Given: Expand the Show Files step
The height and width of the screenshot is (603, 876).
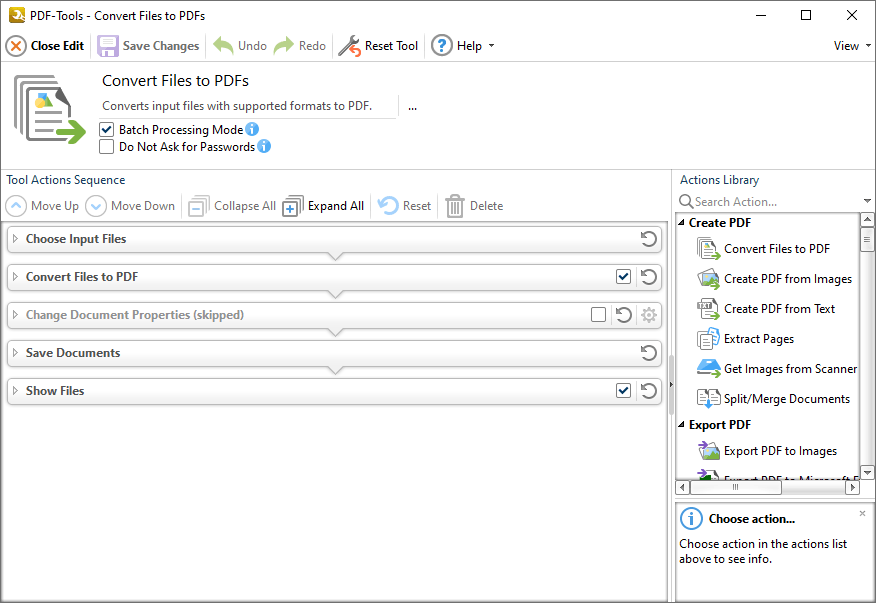Looking at the screenshot, I should click(x=16, y=391).
